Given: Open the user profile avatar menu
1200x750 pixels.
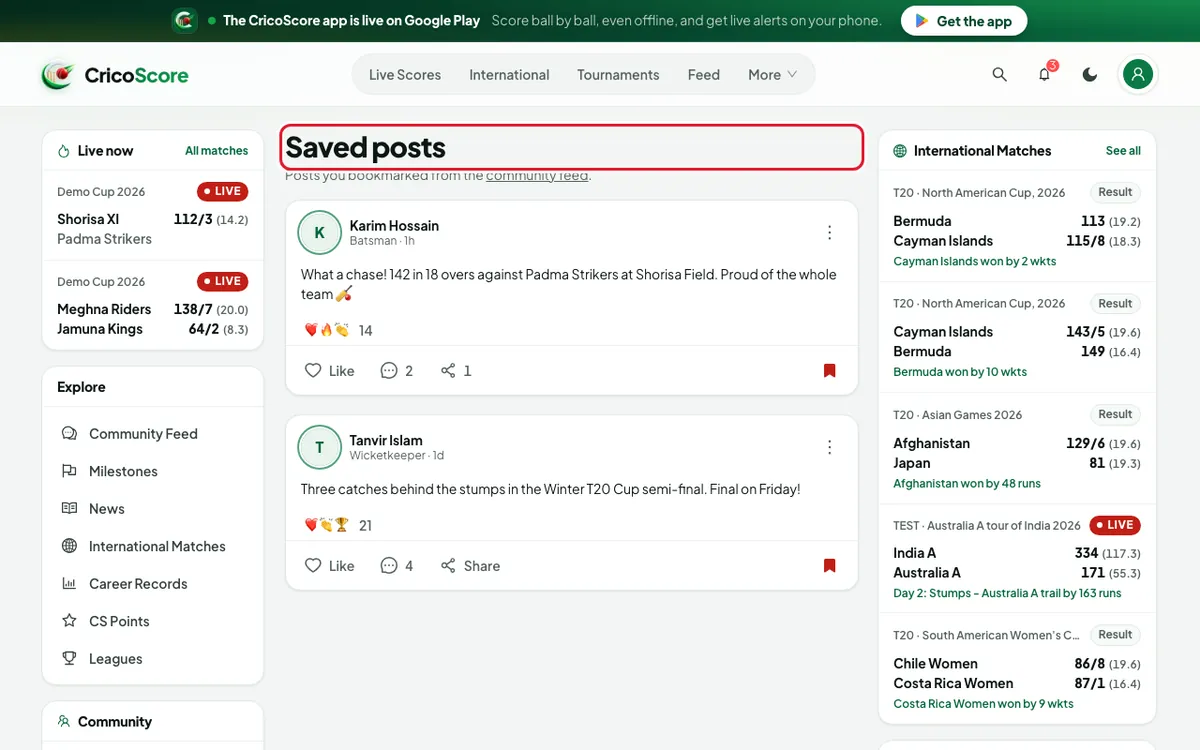Looking at the screenshot, I should pos(1138,74).
